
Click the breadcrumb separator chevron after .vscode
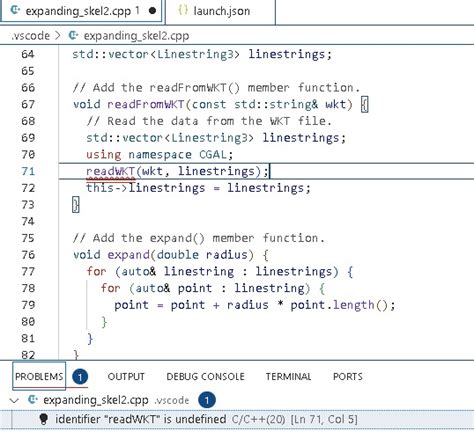pos(58,35)
